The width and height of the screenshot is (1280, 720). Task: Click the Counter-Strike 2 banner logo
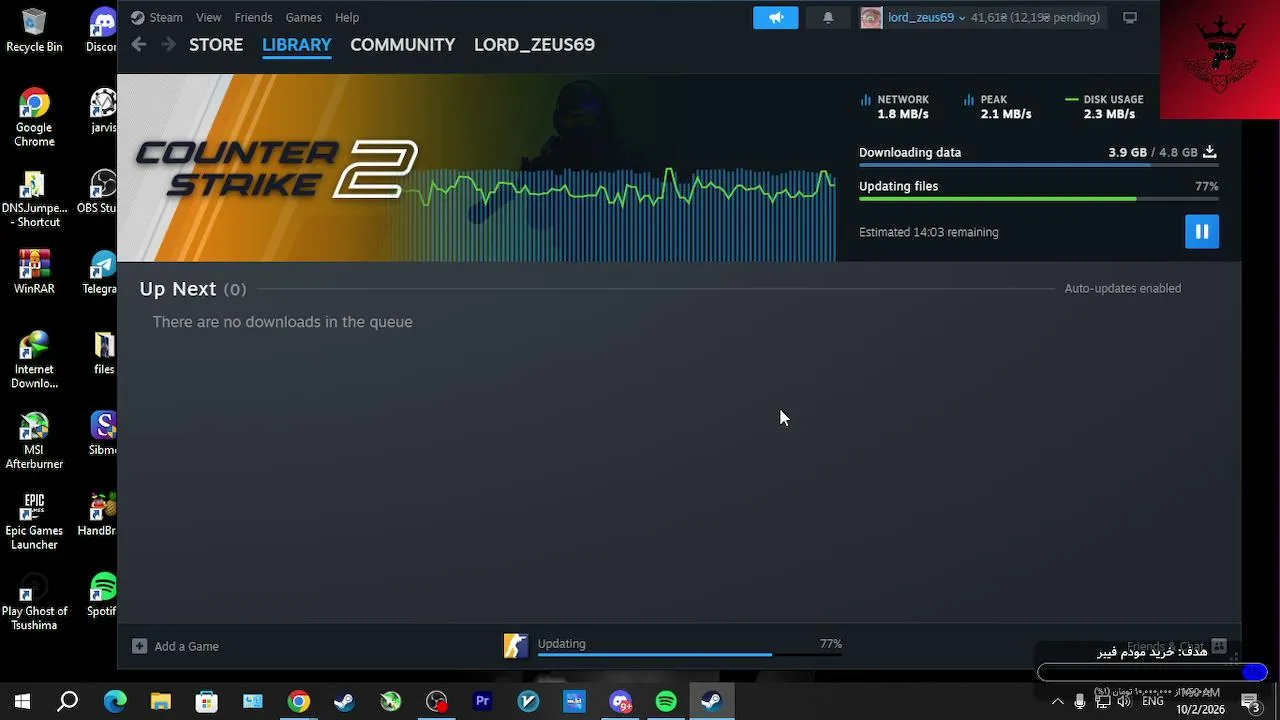[276, 168]
